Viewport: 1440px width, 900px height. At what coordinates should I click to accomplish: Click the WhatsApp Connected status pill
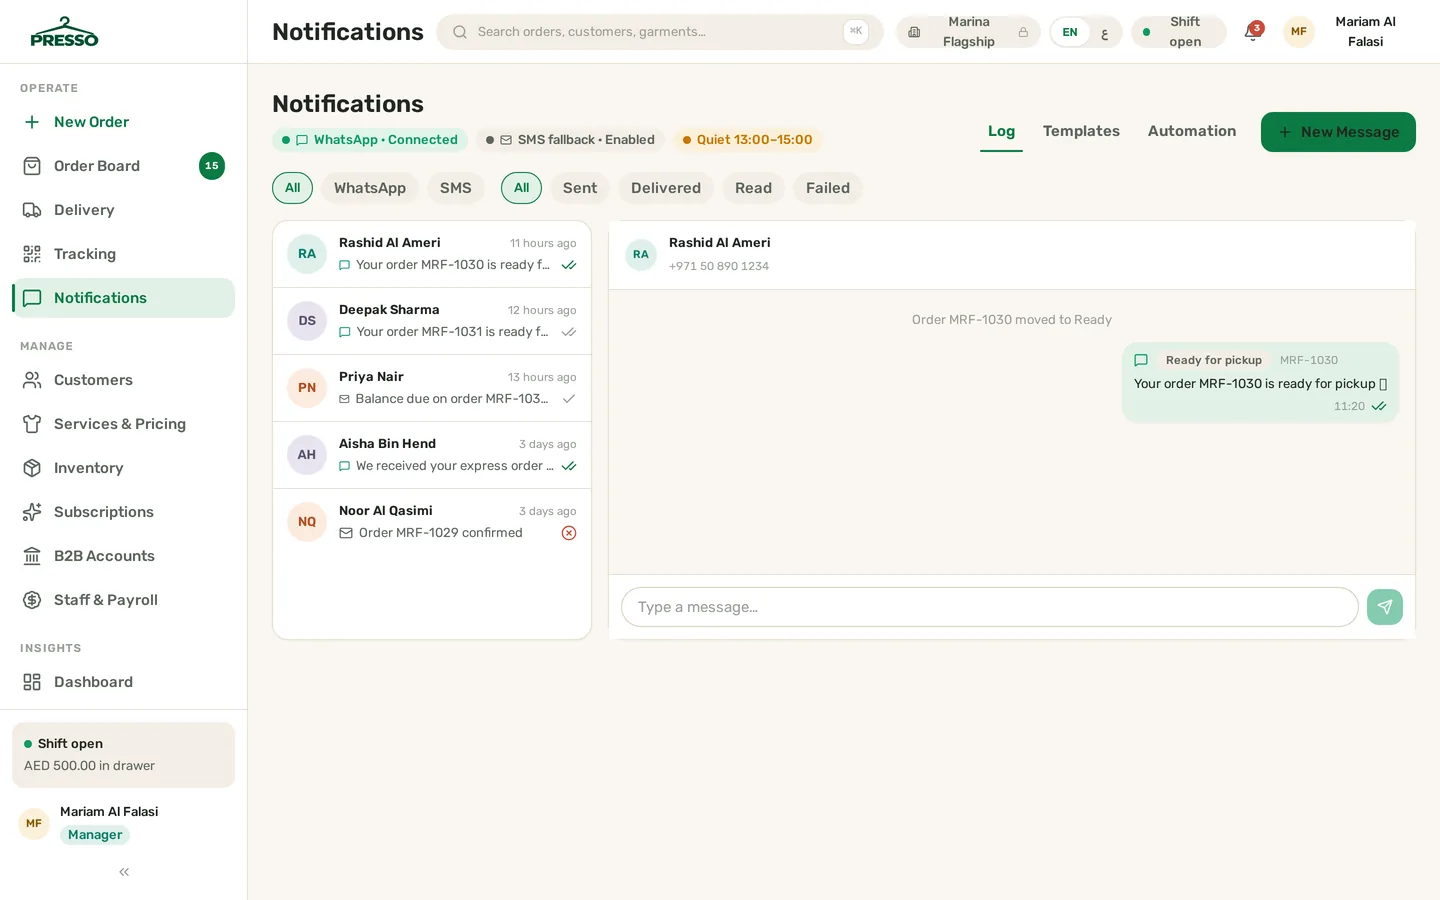point(370,140)
